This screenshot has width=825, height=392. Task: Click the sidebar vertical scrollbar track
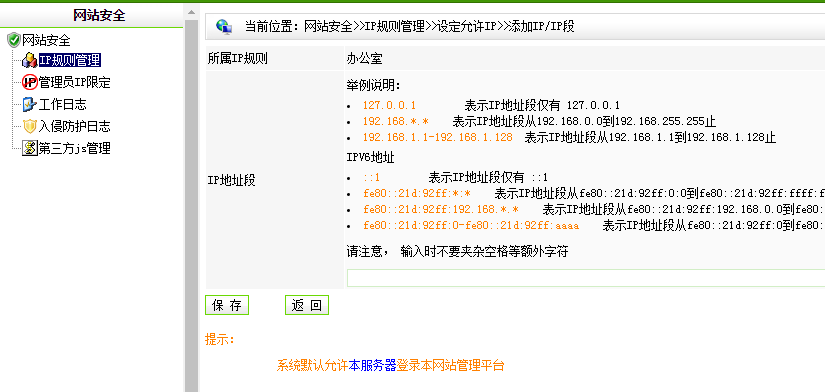191,205
